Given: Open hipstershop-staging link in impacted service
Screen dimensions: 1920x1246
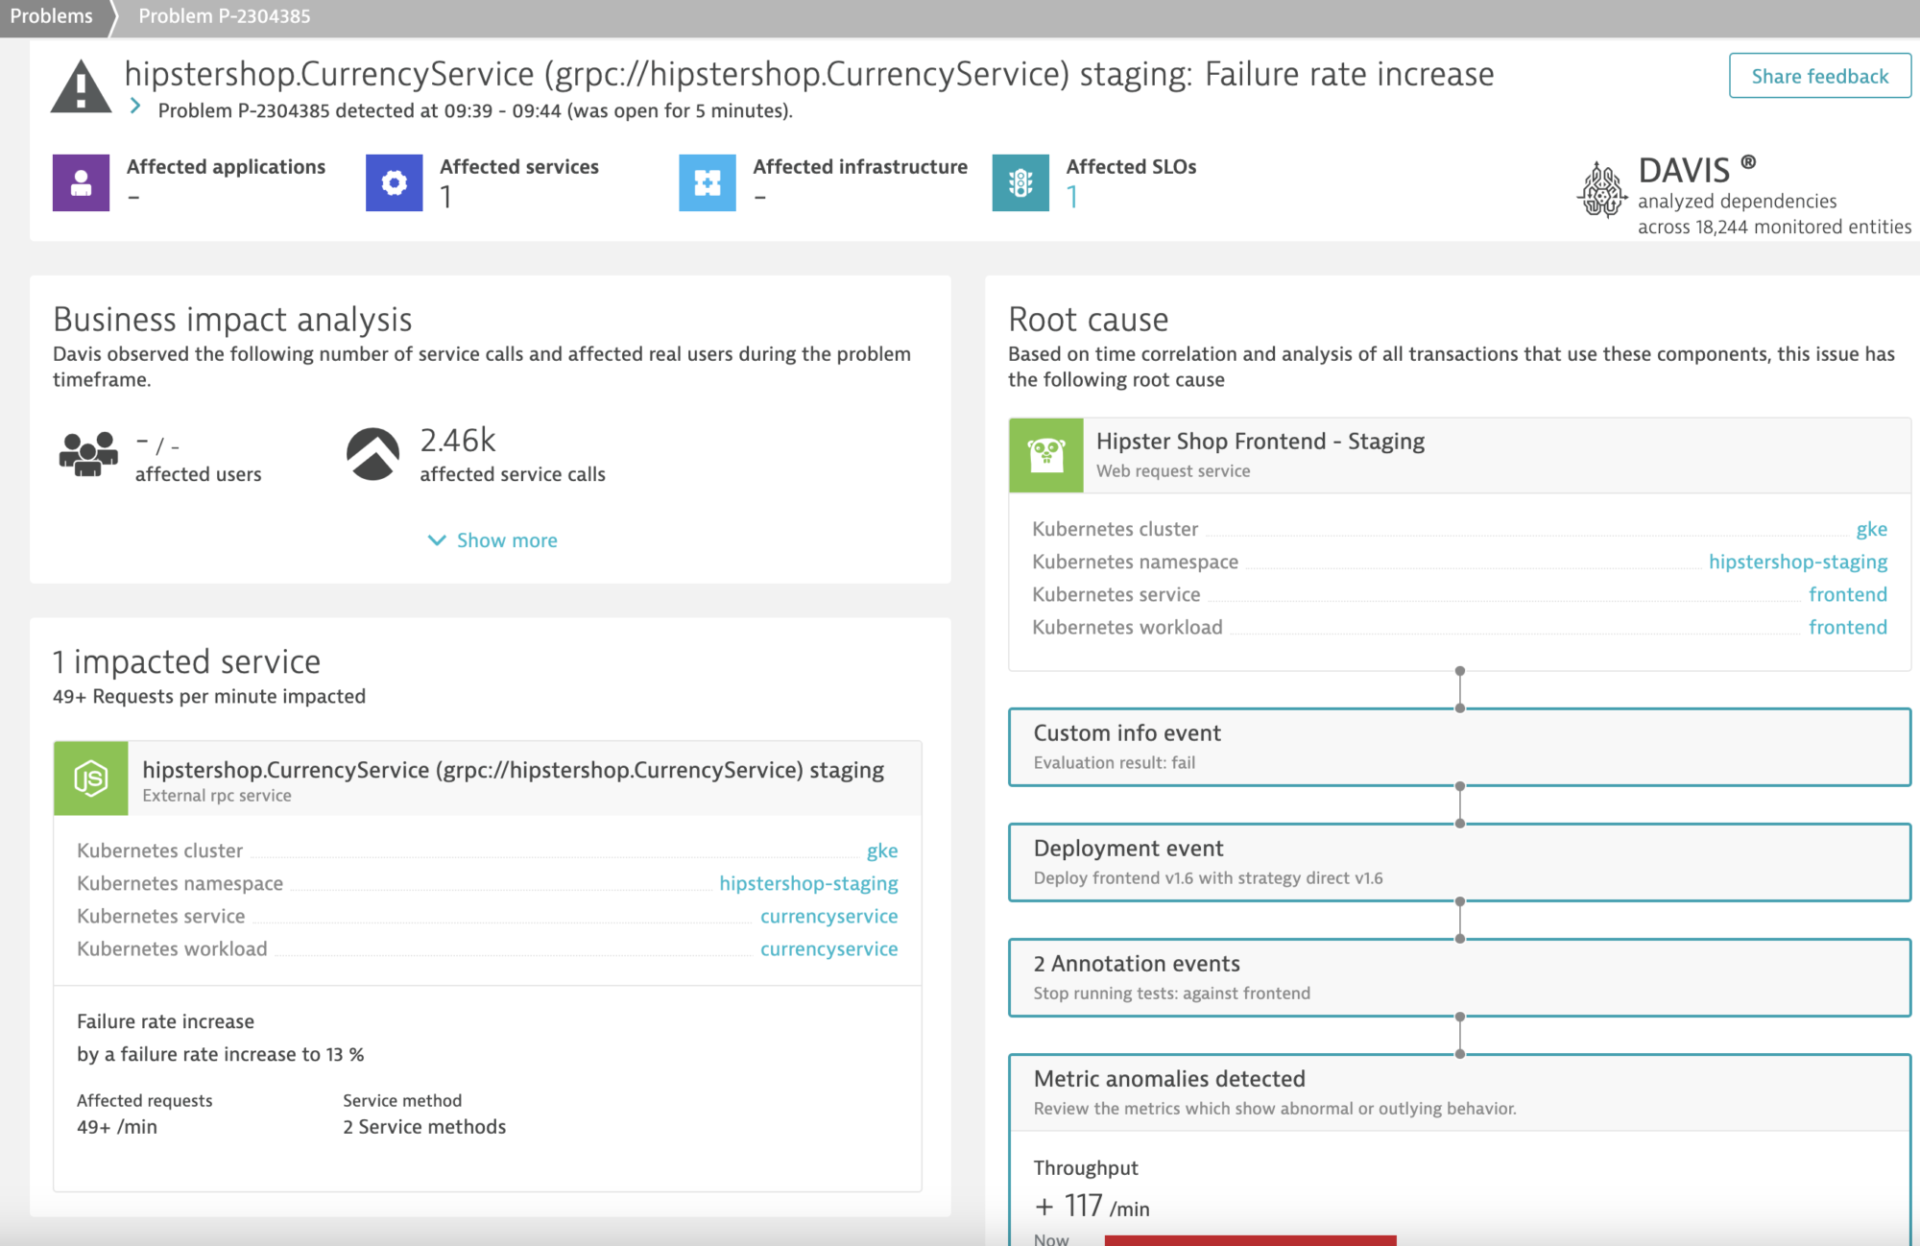Looking at the screenshot, I should (808, 884).
